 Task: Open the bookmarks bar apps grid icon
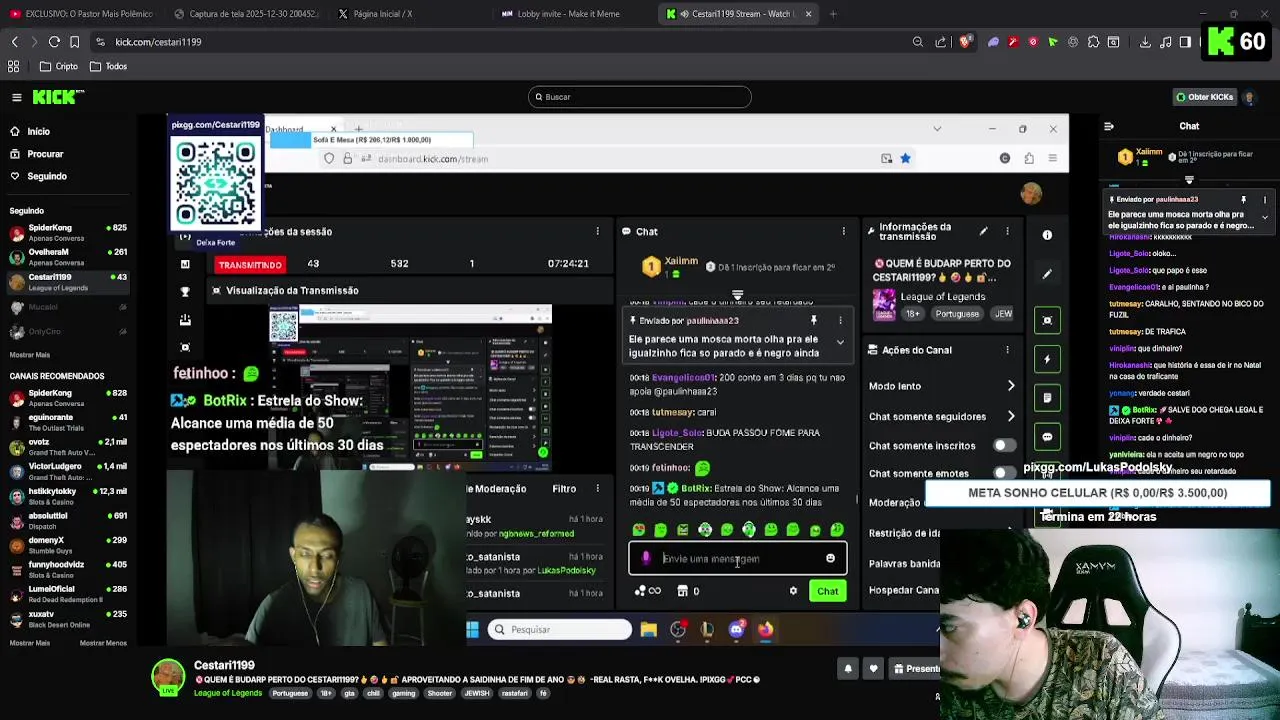point(13,66)
